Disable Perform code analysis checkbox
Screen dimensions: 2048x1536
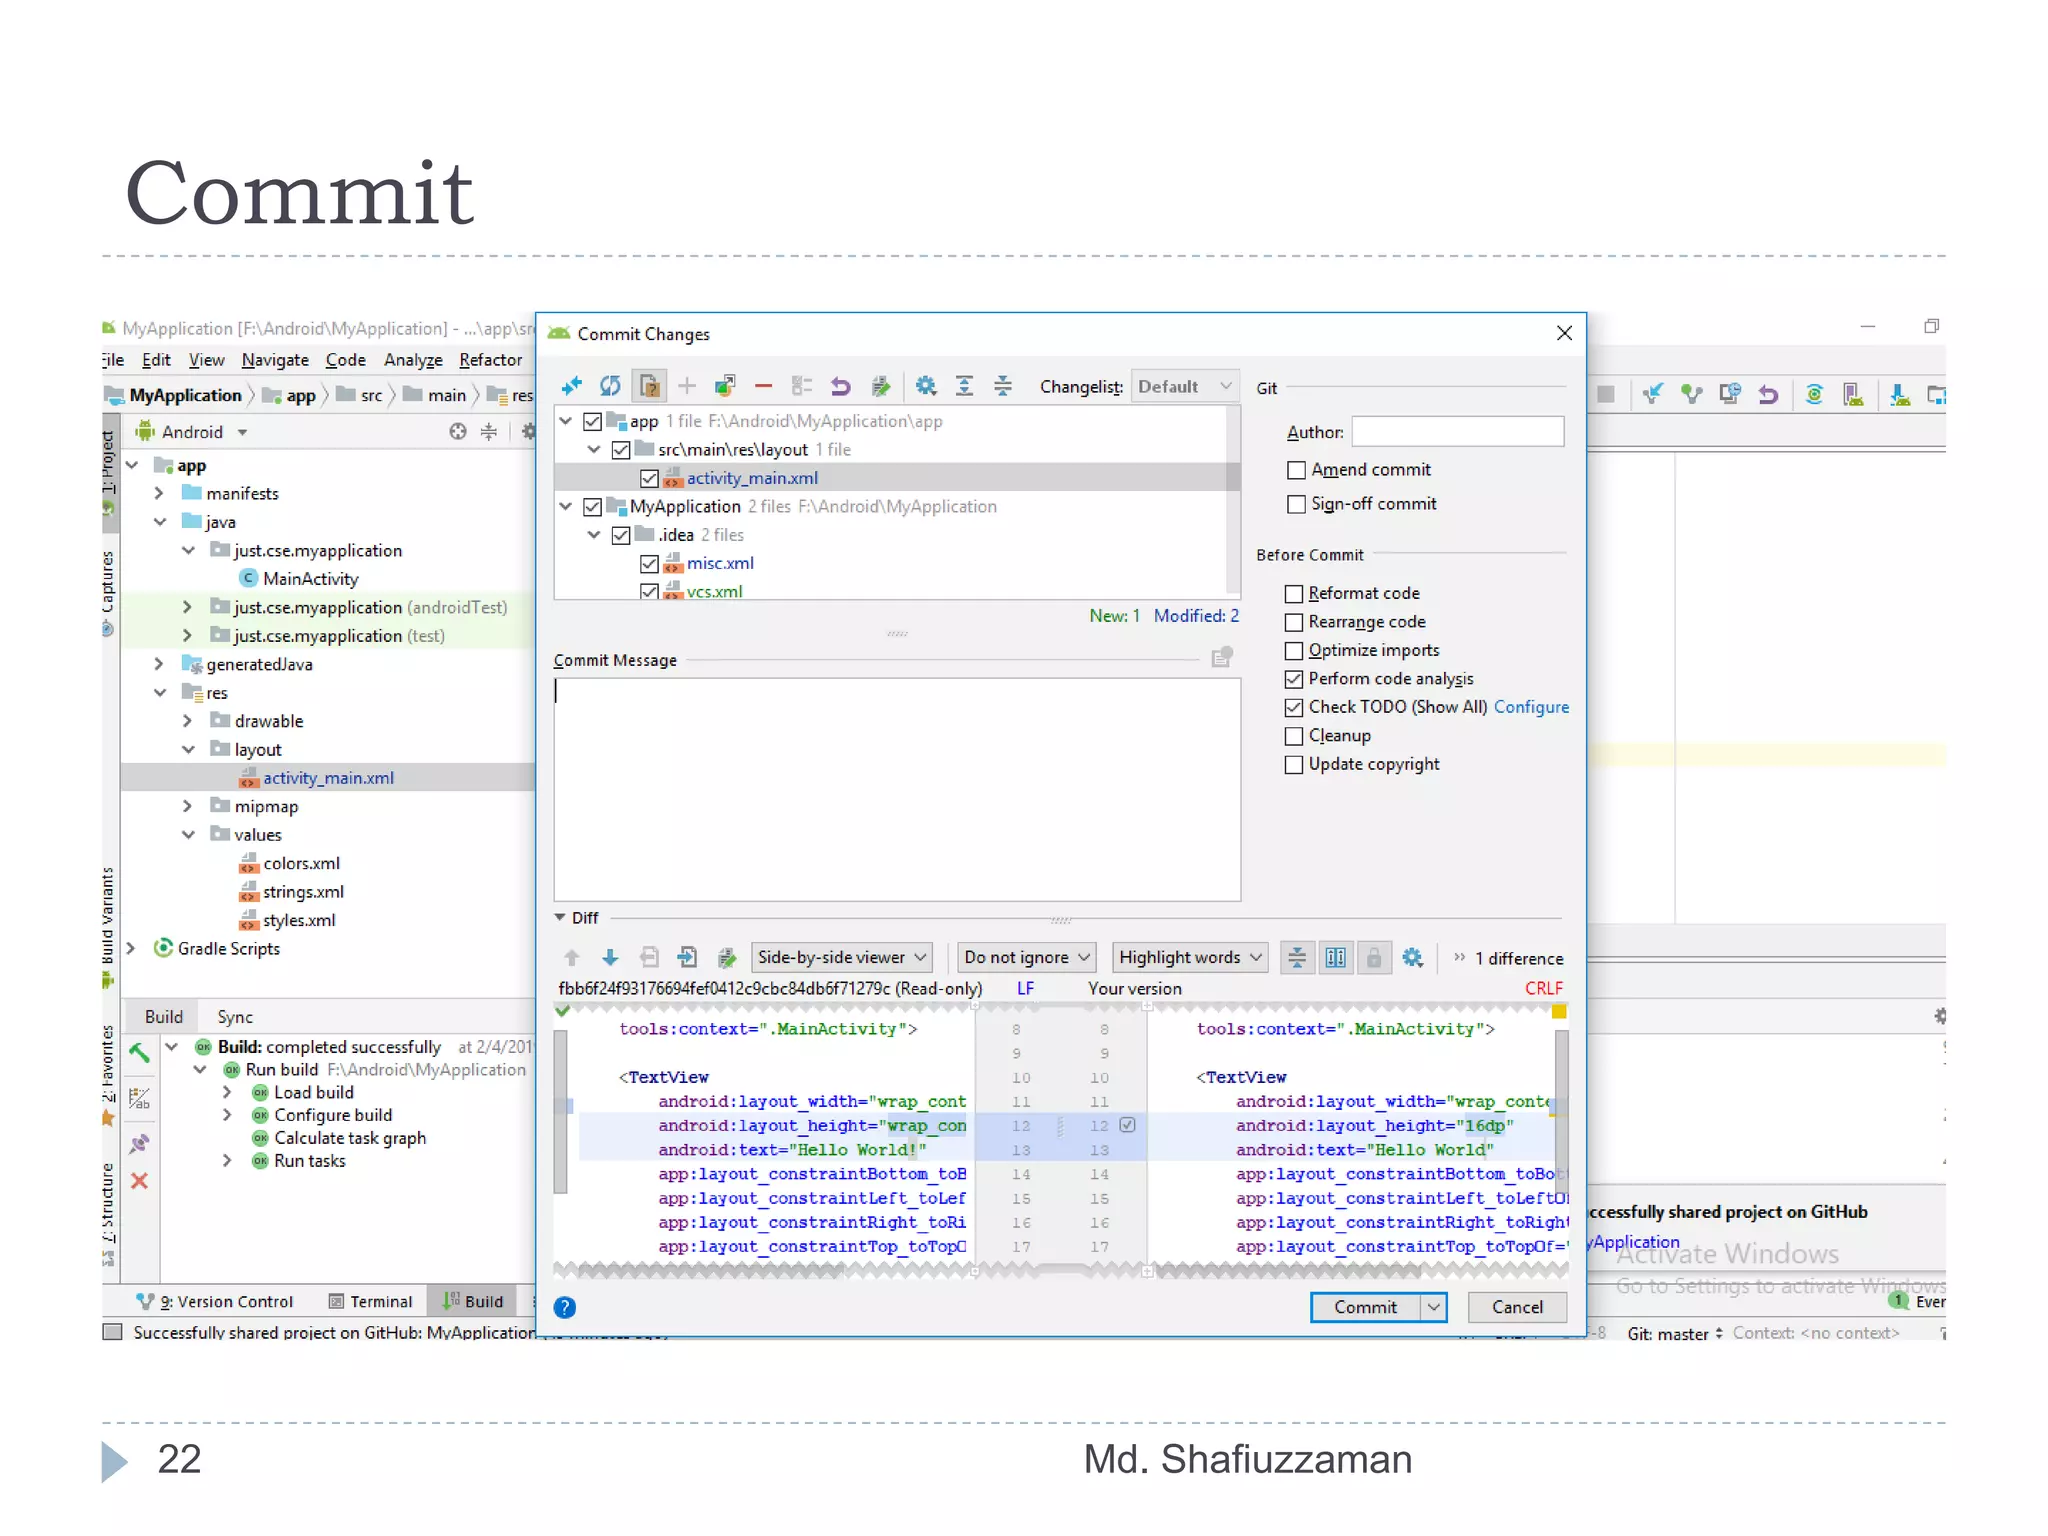(1294, 679)
